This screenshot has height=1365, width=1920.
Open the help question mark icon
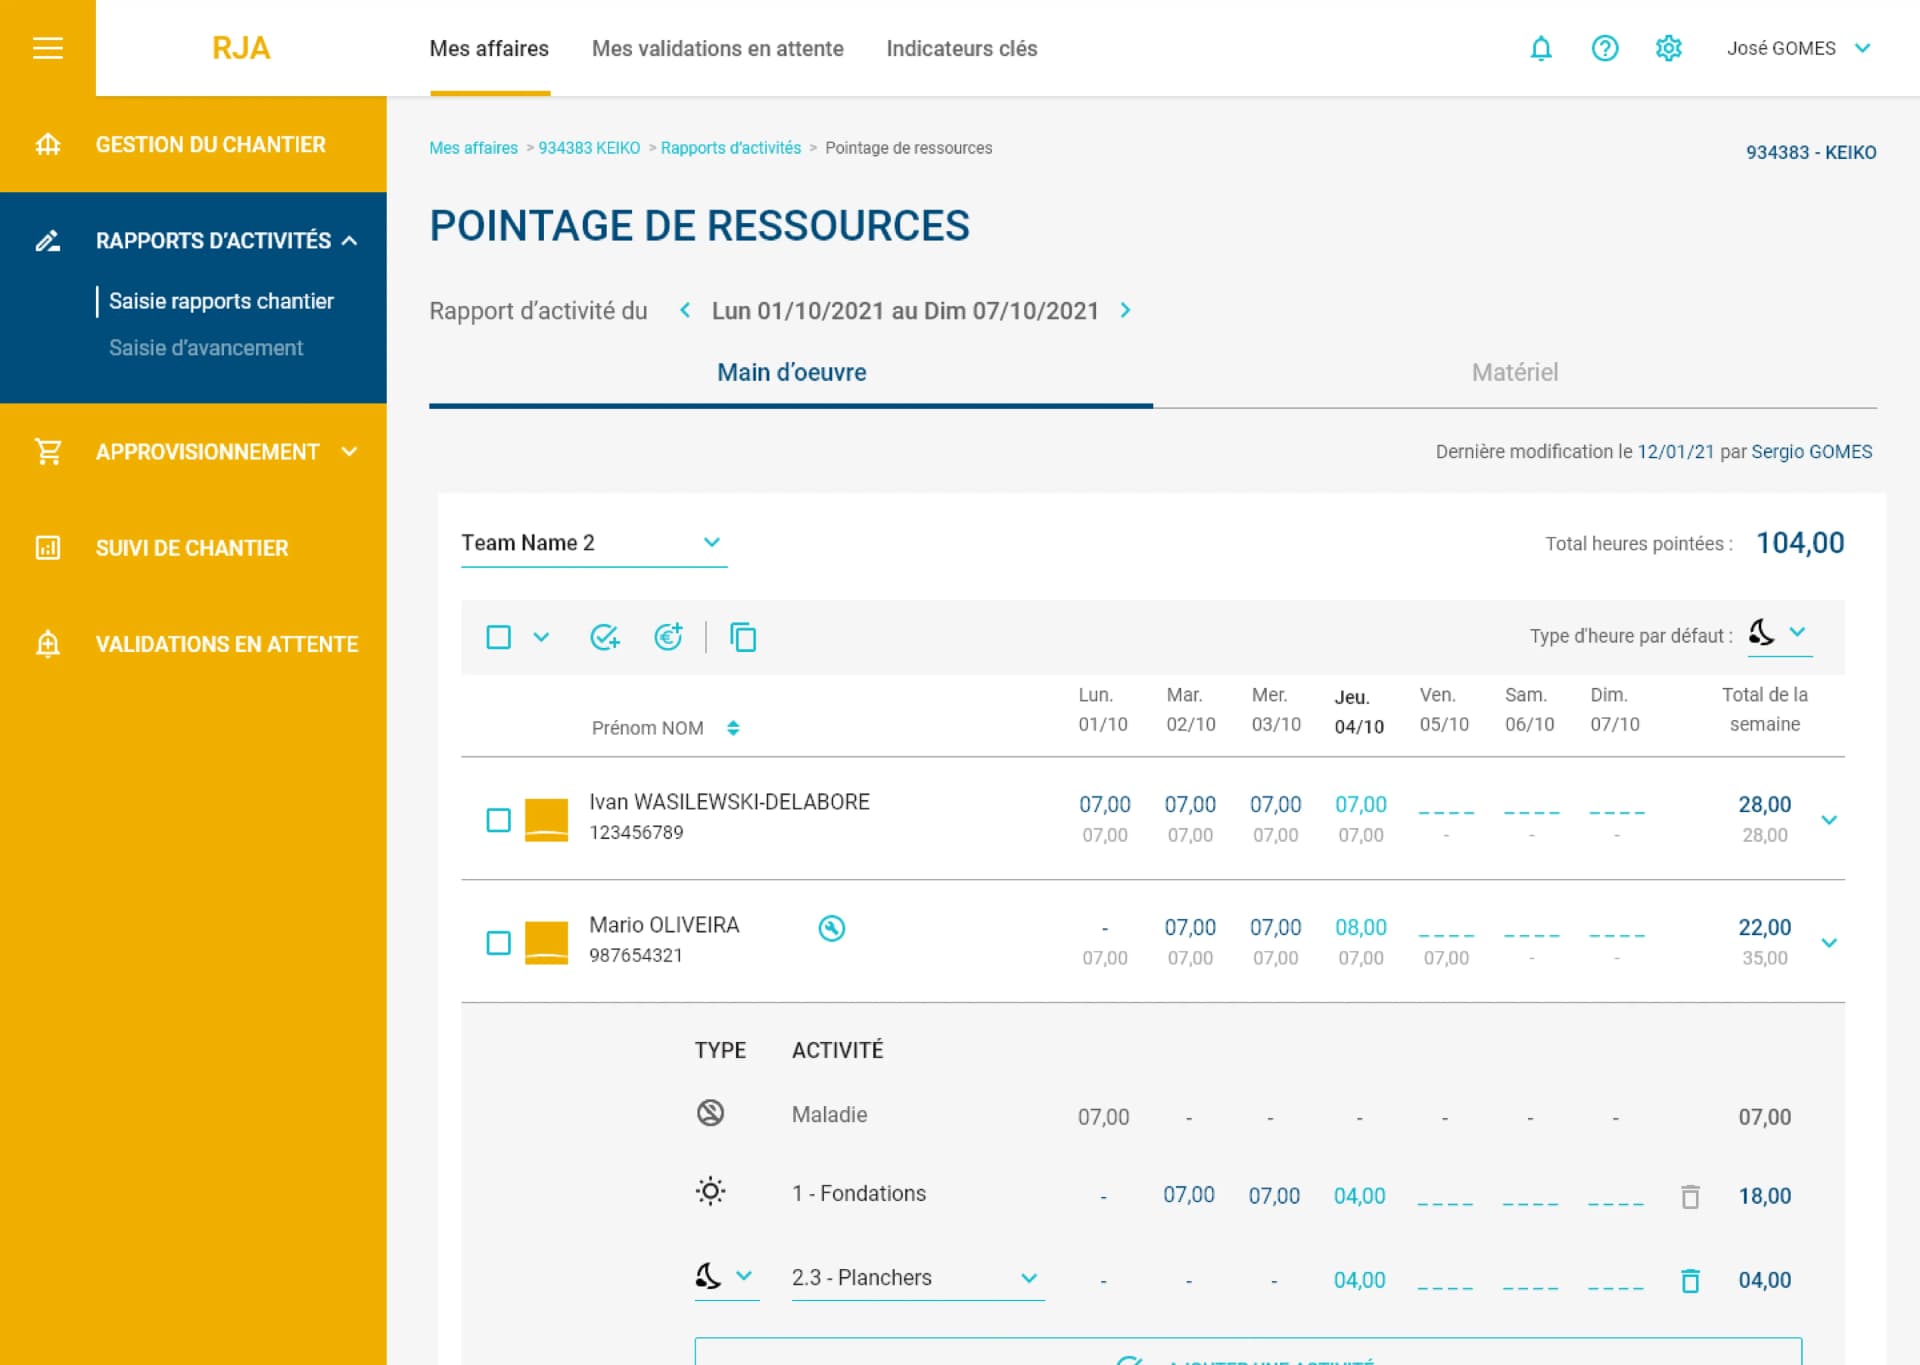point(1605,48)
